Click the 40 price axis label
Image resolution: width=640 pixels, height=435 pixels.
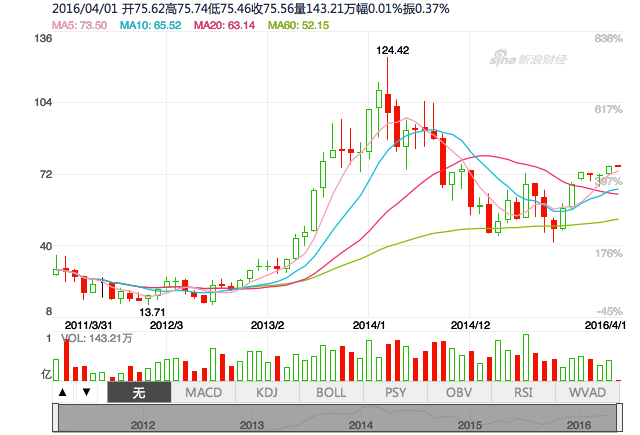[46, 246]
